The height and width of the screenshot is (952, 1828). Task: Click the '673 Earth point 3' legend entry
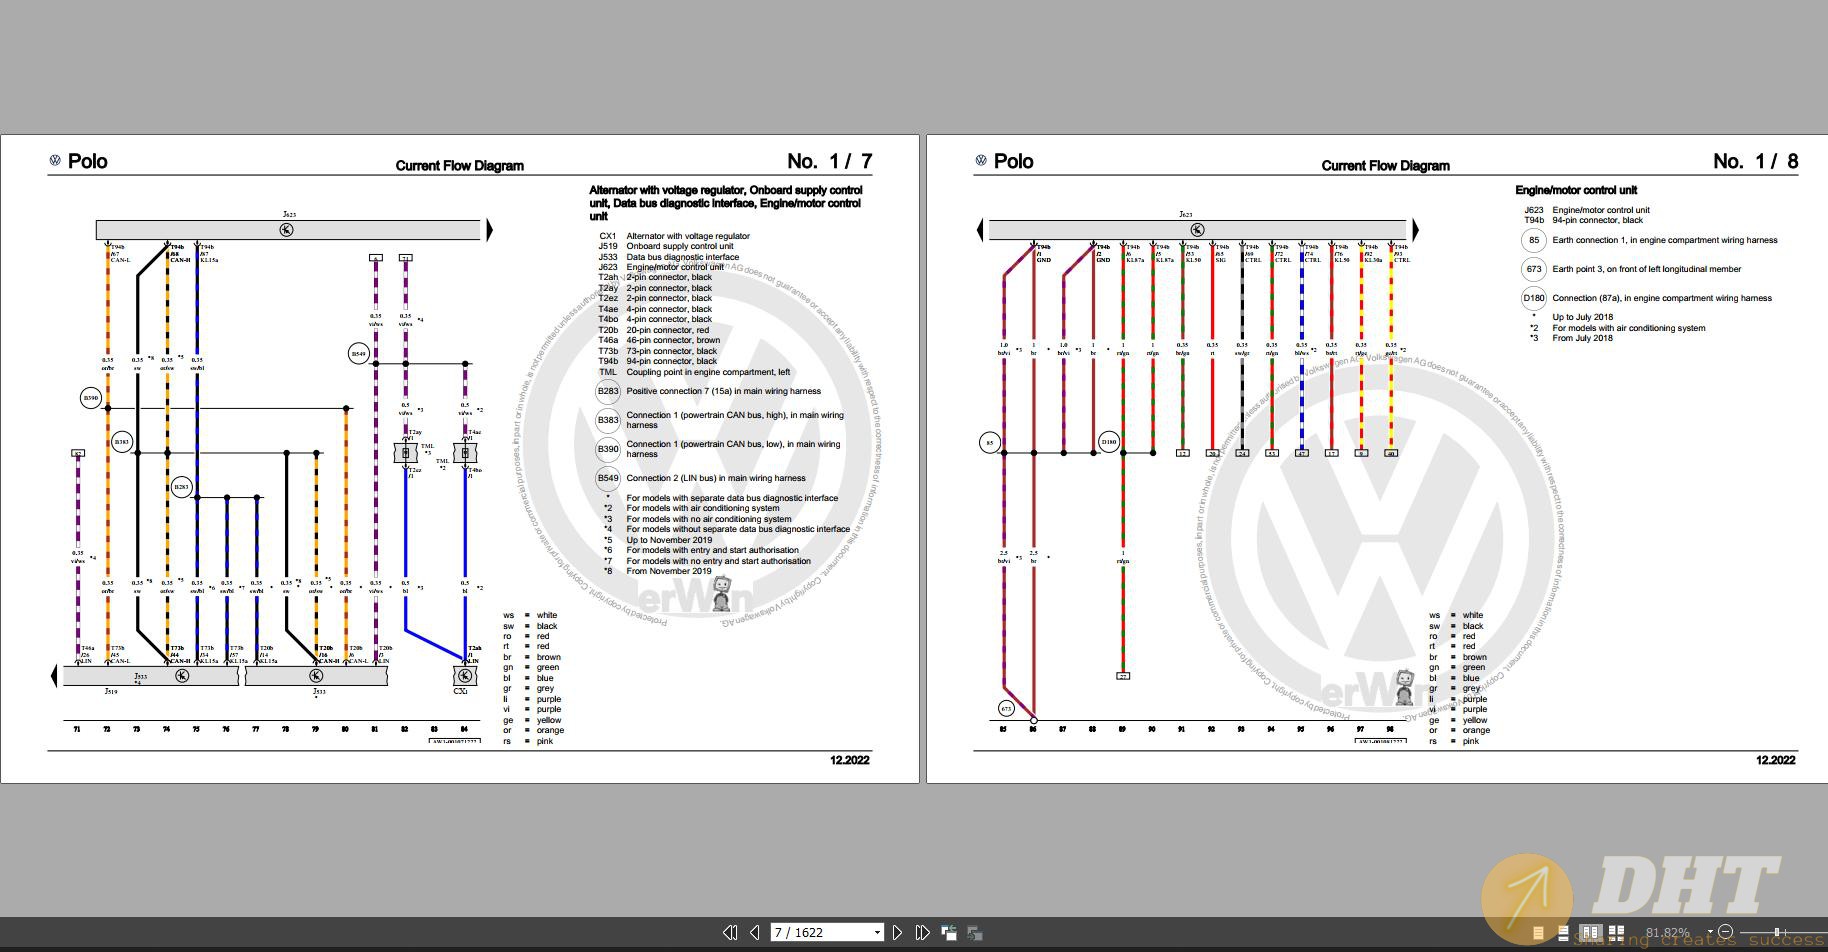click(x=1632, y=269)
